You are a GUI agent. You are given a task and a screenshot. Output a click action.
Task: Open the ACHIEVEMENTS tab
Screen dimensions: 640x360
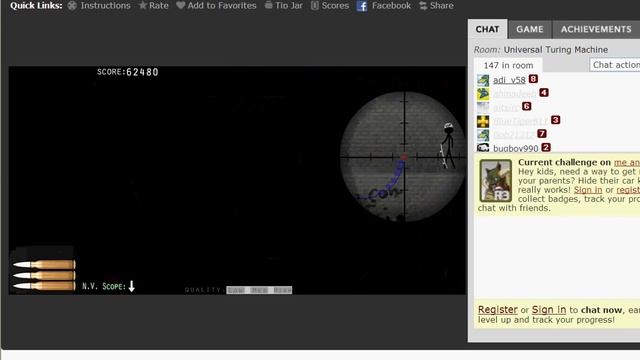[x=596, y=29]
